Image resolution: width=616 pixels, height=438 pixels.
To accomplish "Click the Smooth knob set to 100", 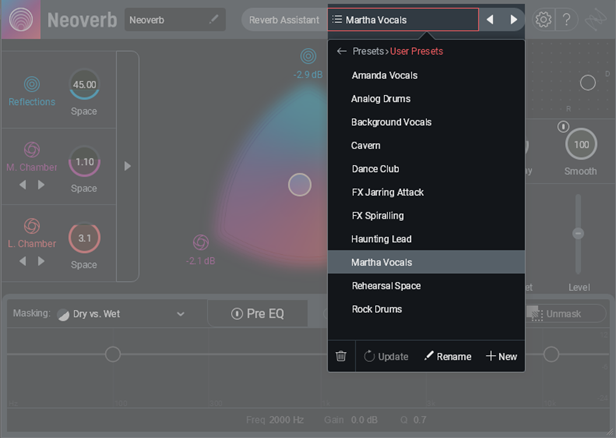I will point(581,144).
